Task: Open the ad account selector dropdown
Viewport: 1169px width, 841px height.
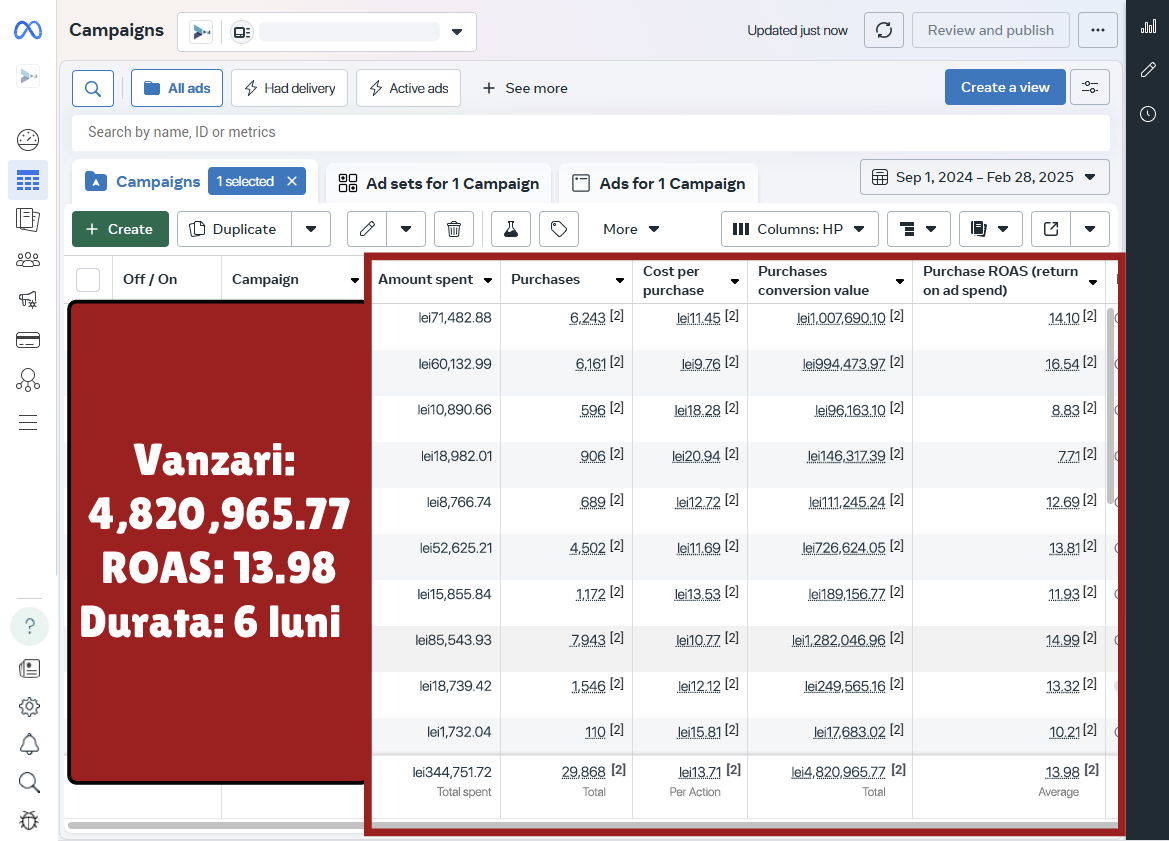Action: 327,31
